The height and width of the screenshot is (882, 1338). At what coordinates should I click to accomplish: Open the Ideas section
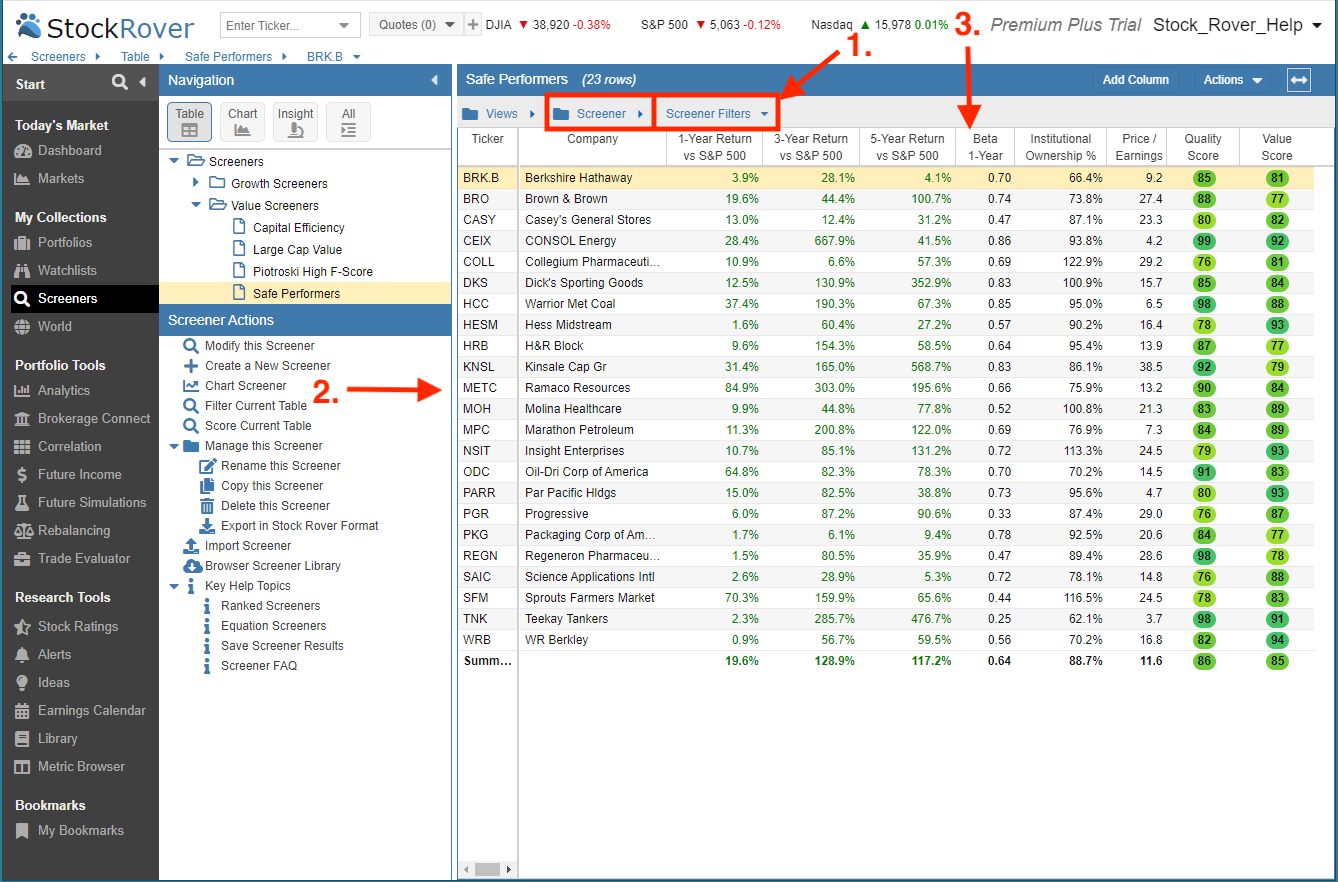pos(54,683)
